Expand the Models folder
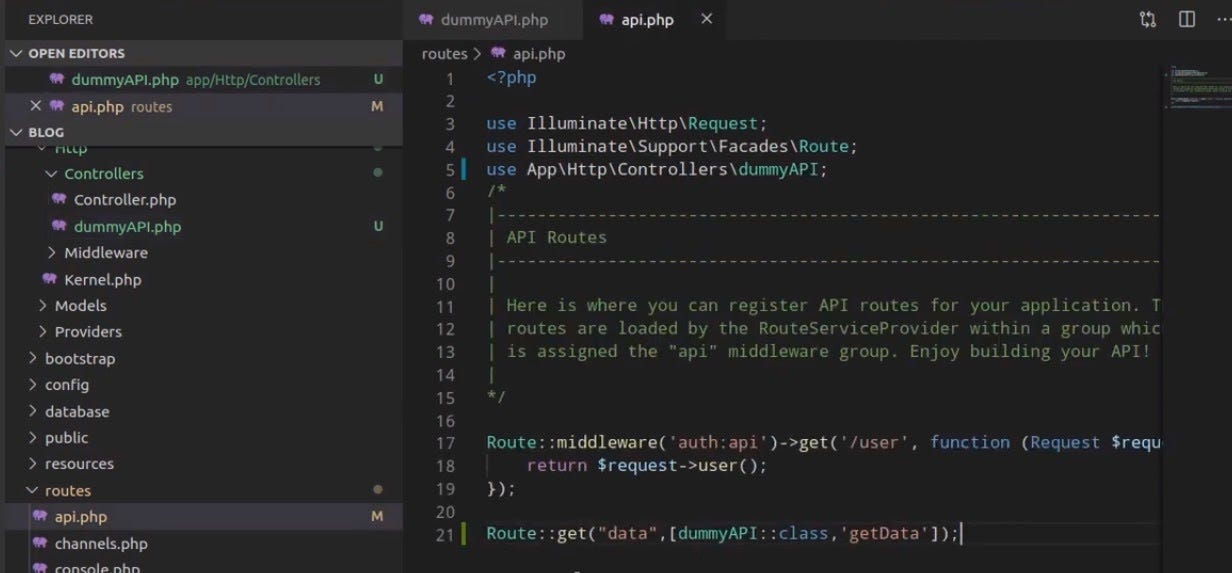The width and height of the screenshot is (1232, 573). (x=201, y=306)
